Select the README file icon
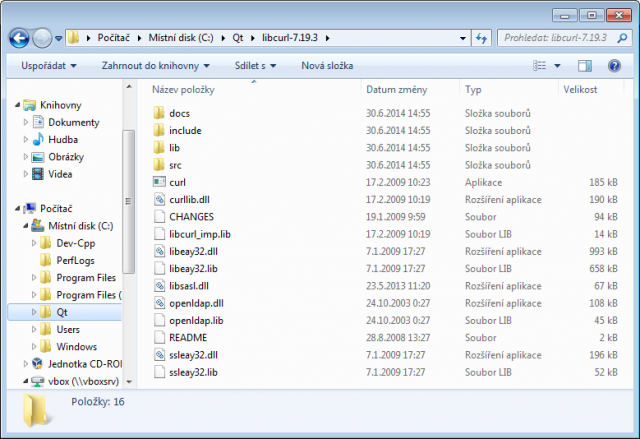 pyautogui.click(x=159, y=337)
